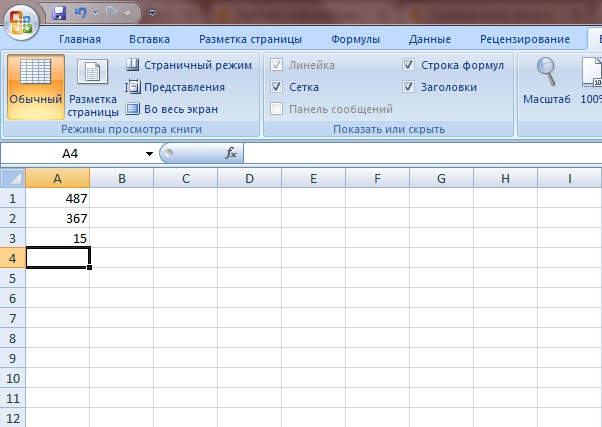Enable Страничный режим page break view
602x427 pixels.
(188, 65)
